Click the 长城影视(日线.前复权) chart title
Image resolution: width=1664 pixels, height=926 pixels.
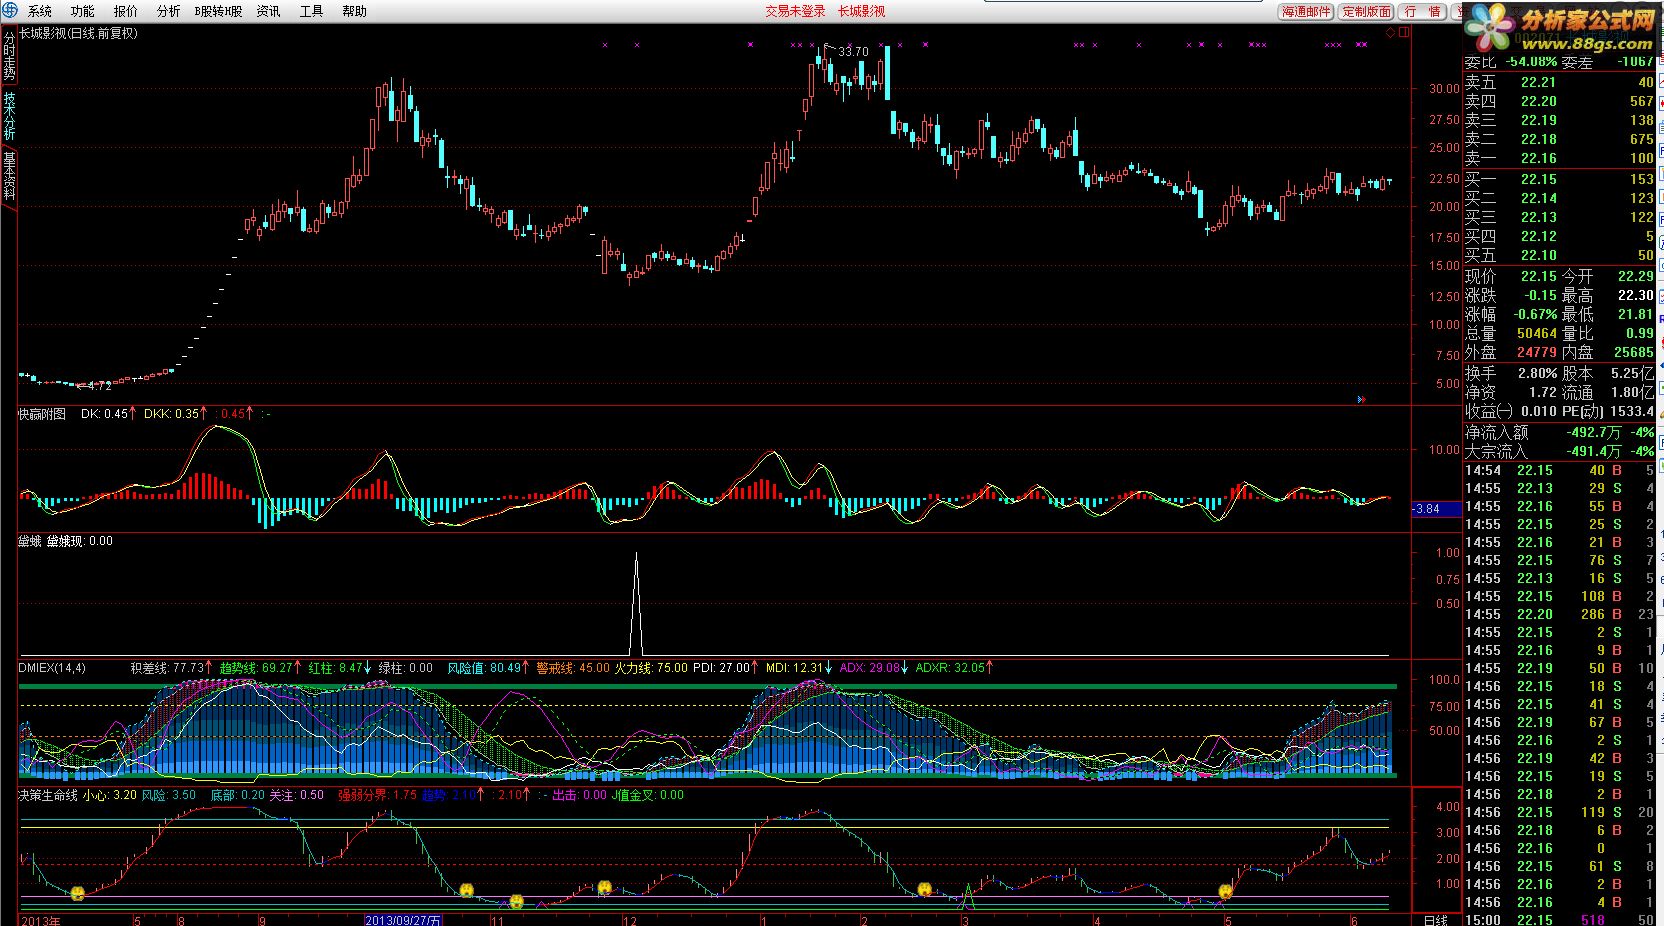tap(79, 33)
